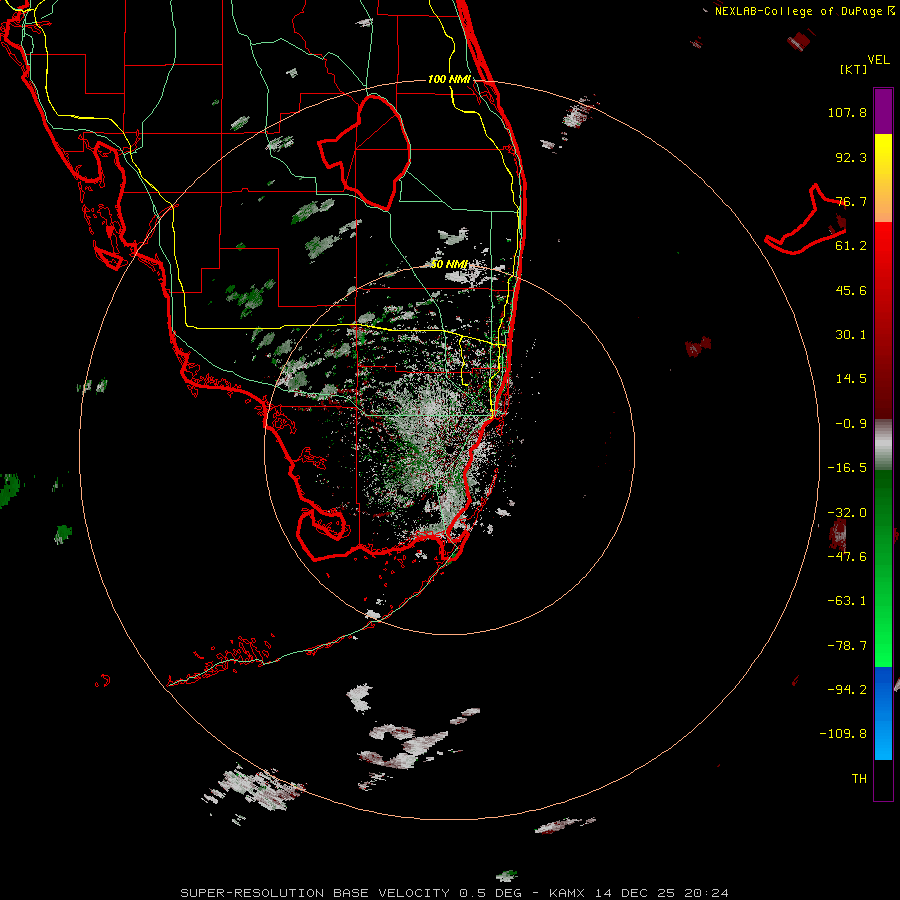The width and height of the screenshot is (900, 900).
Task: Pick the dark blue segment near -94.2
Action: point(883,689)
